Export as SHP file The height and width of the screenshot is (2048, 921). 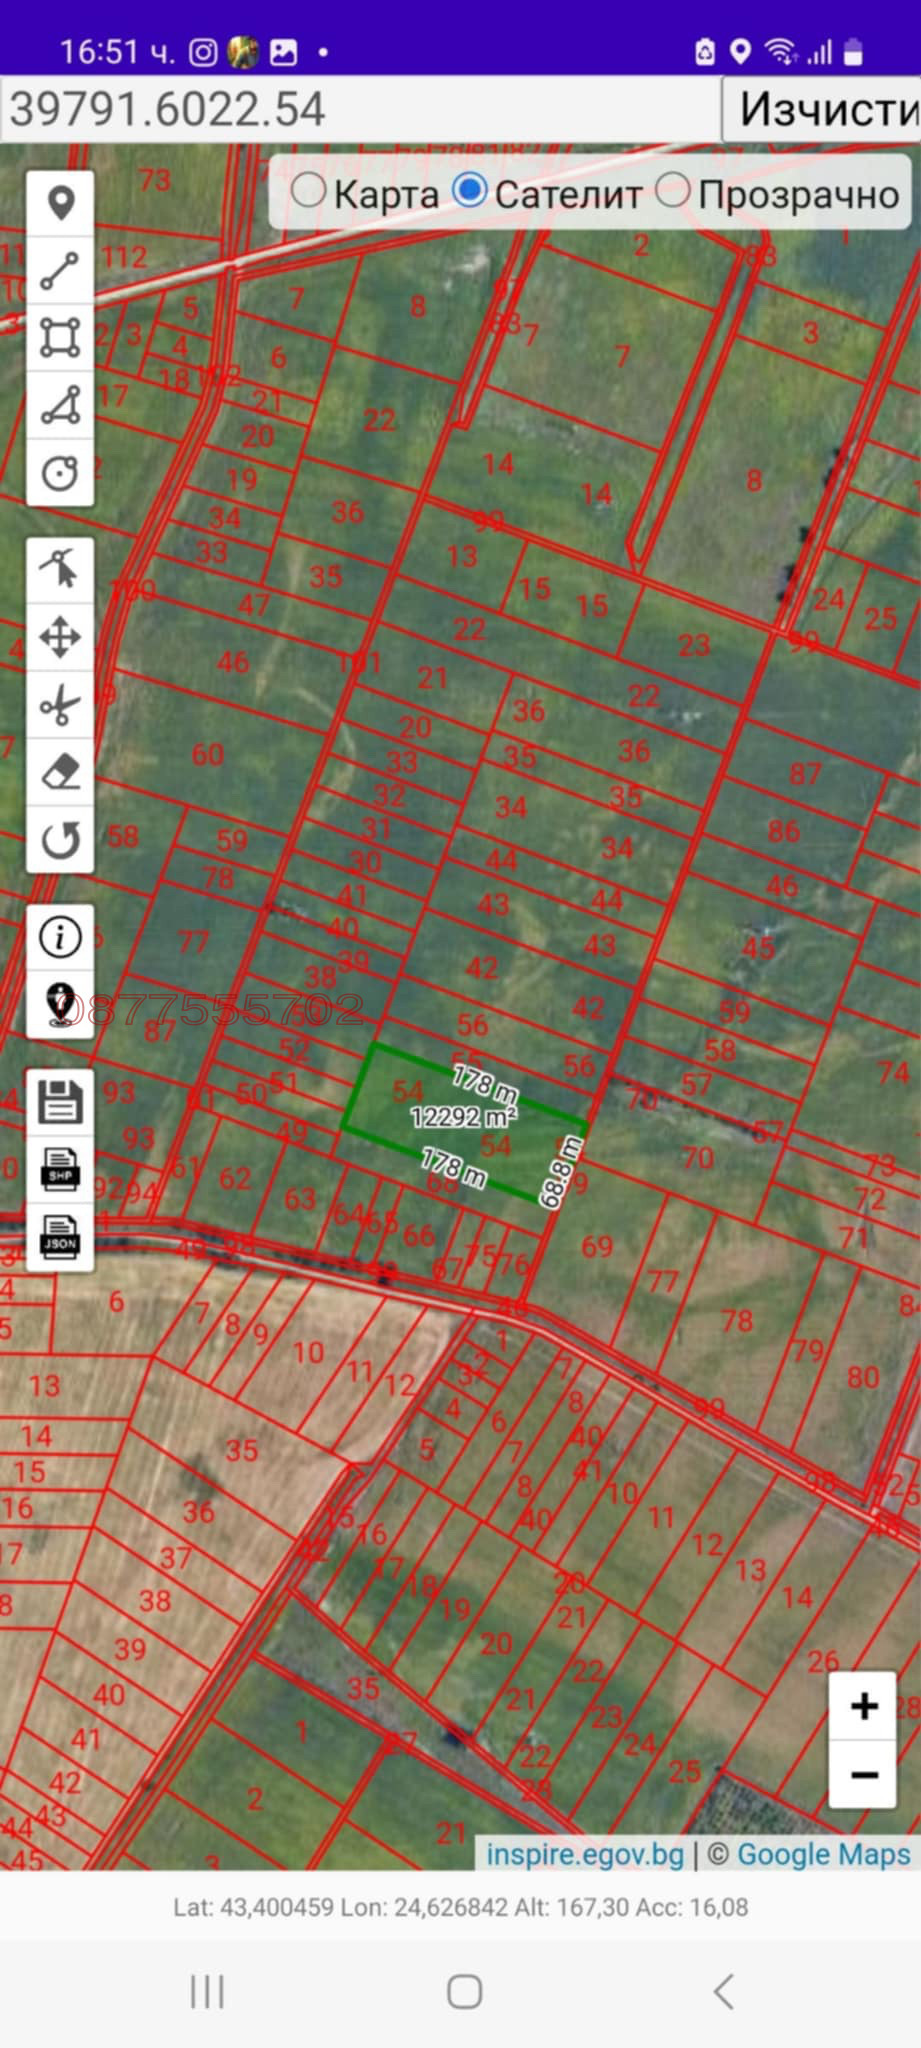[60, 1169]
